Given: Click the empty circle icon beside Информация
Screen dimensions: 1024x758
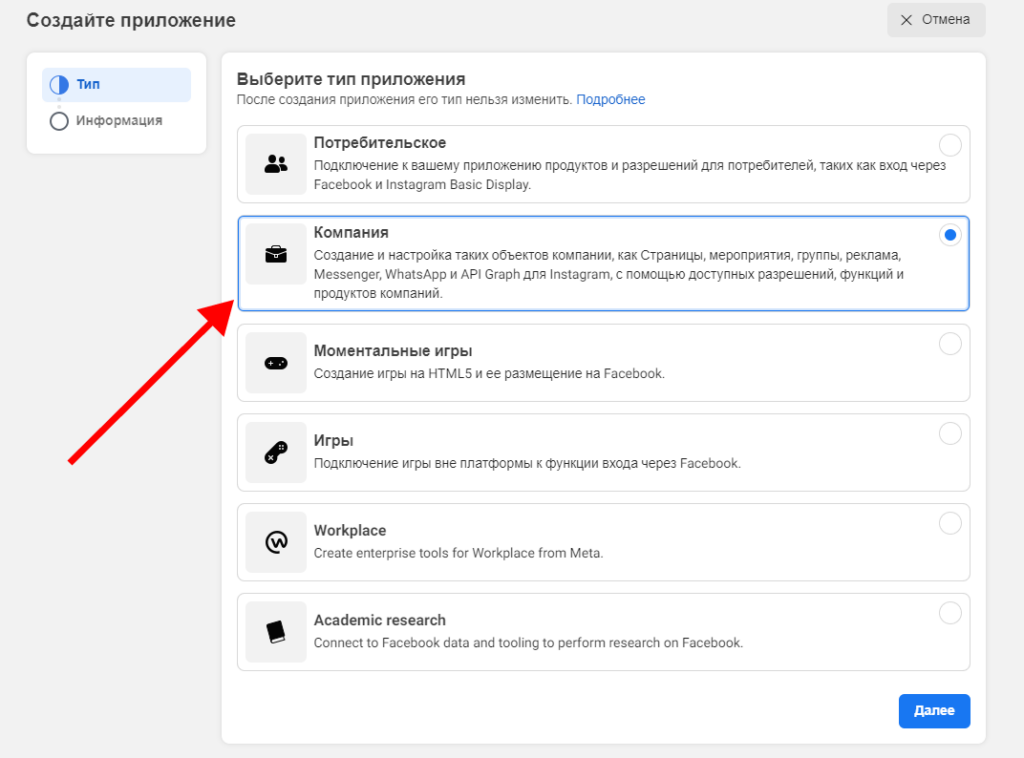Looking at the screenshot, I should click(x=59, y=121).
